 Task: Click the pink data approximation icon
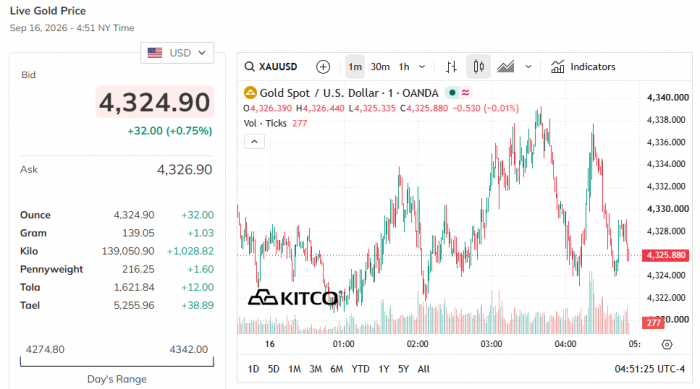click(465, 92)
